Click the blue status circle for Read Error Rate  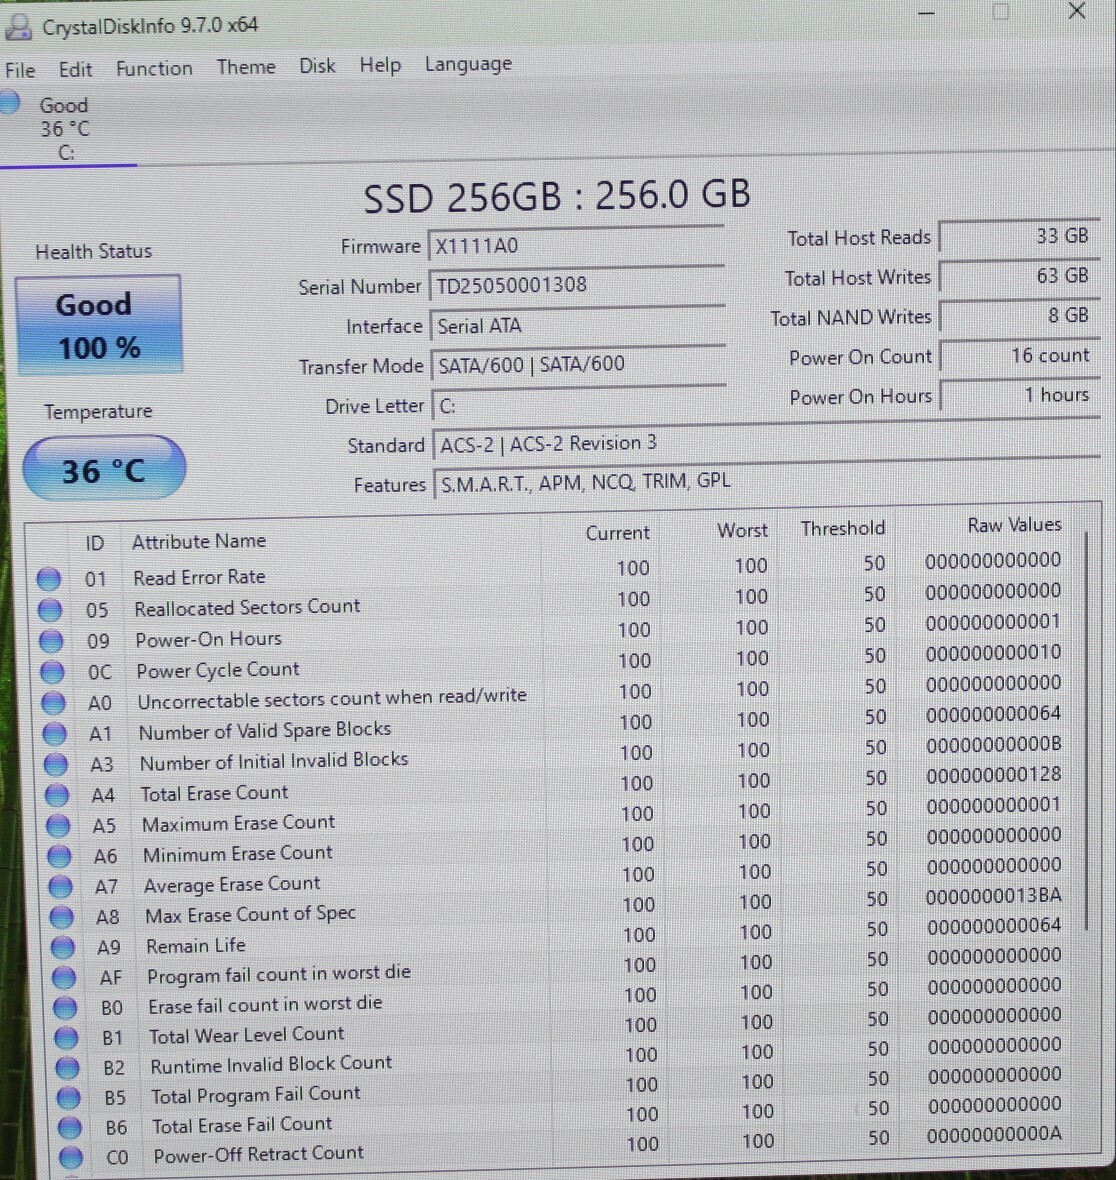click(48, 579)
